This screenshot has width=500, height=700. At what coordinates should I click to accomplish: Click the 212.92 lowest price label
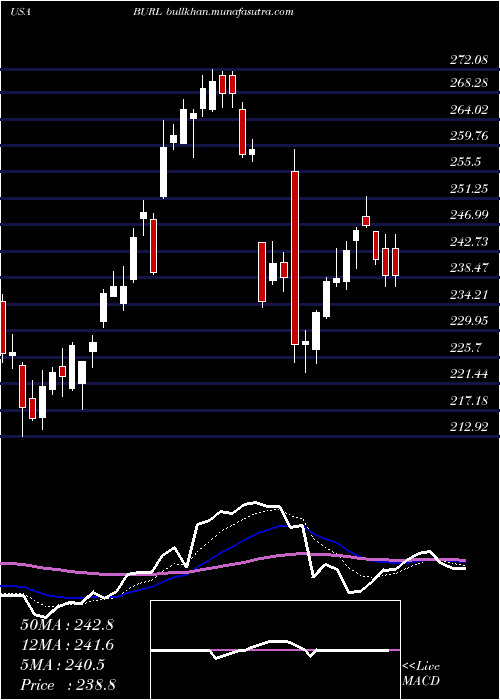pyautogui.click(x=468, y=426)
